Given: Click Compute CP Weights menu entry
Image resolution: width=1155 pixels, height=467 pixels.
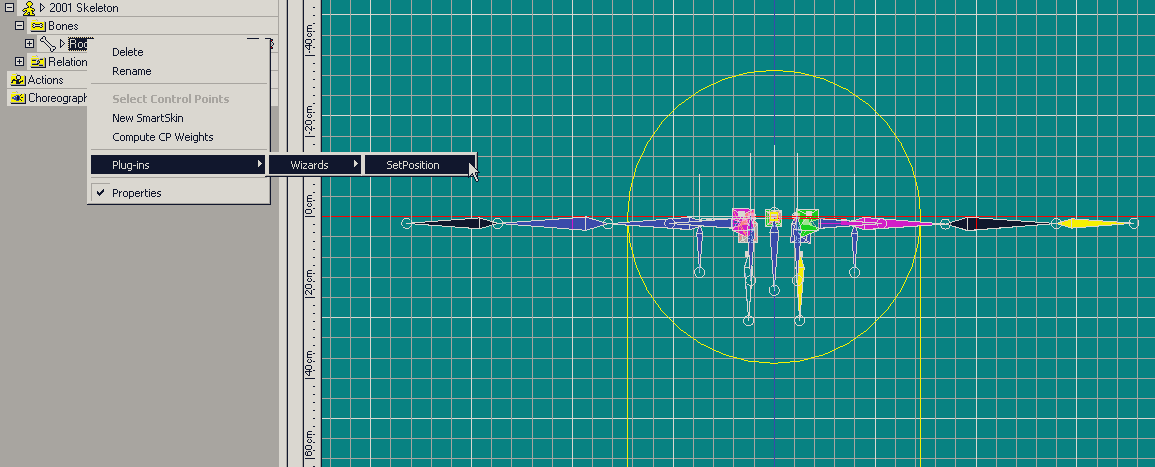Looking at the screenshot, I should coord(162,137).
